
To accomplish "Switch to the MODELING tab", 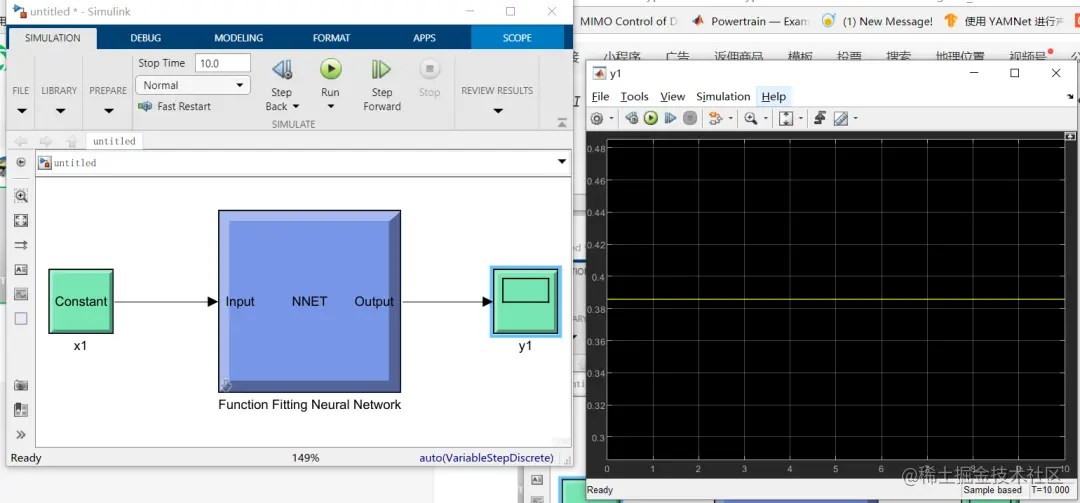I will pos(238,38).
